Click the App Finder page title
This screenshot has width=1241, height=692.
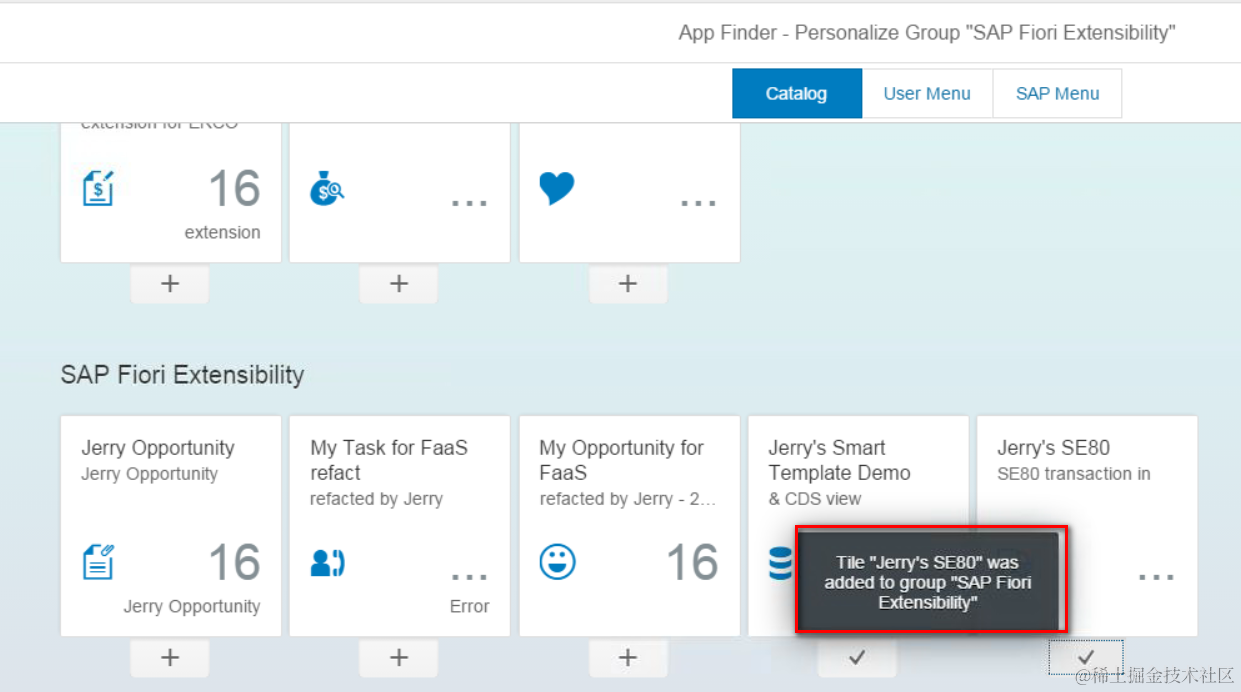(x=927, y=33)
